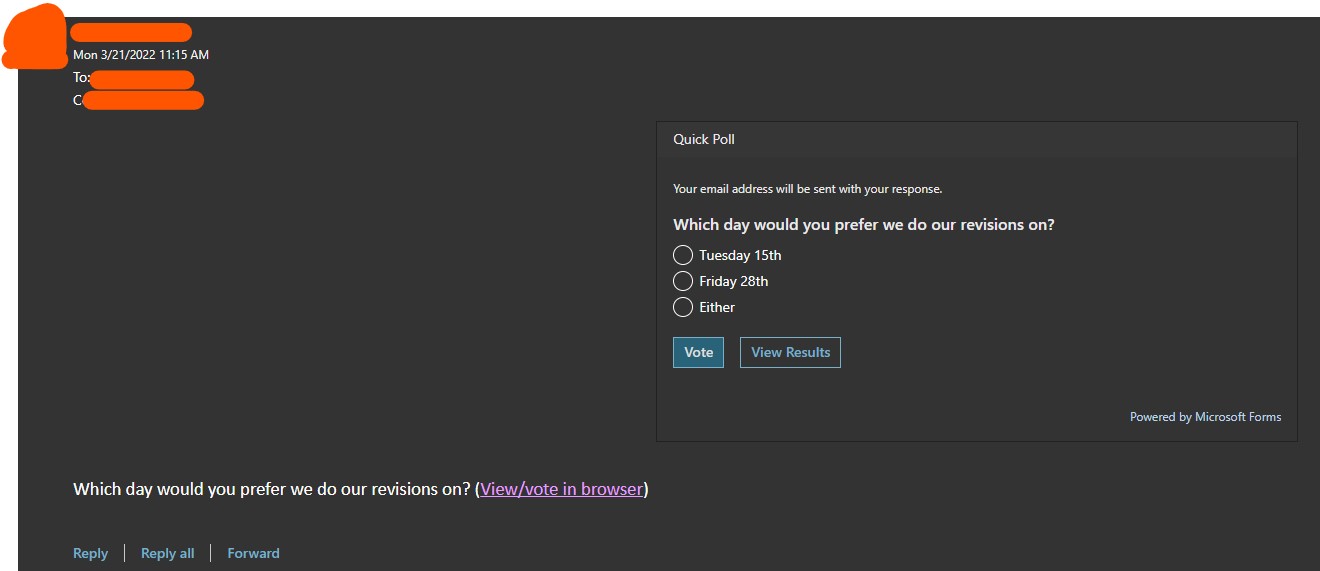Click the redacted To recipient

point(141,79)
